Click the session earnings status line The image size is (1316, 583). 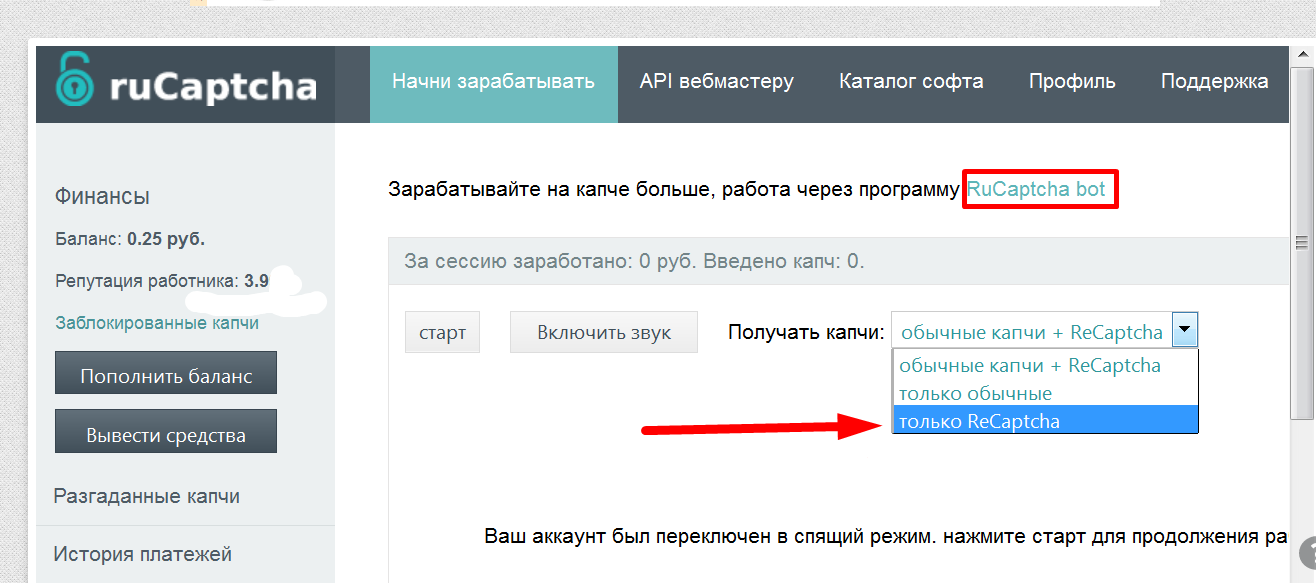click(634, 262)
